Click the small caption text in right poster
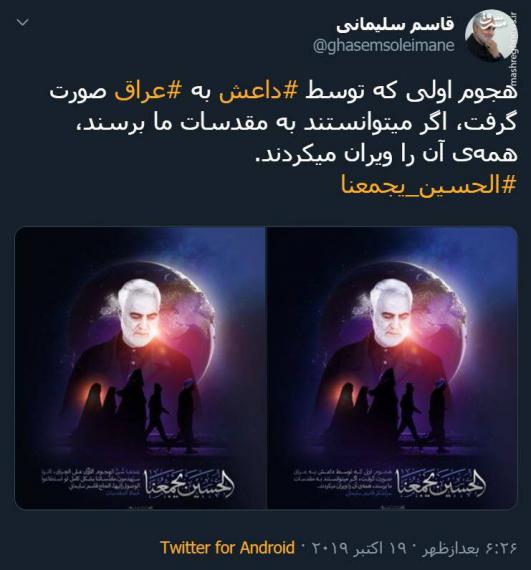 tap(343, 483)
